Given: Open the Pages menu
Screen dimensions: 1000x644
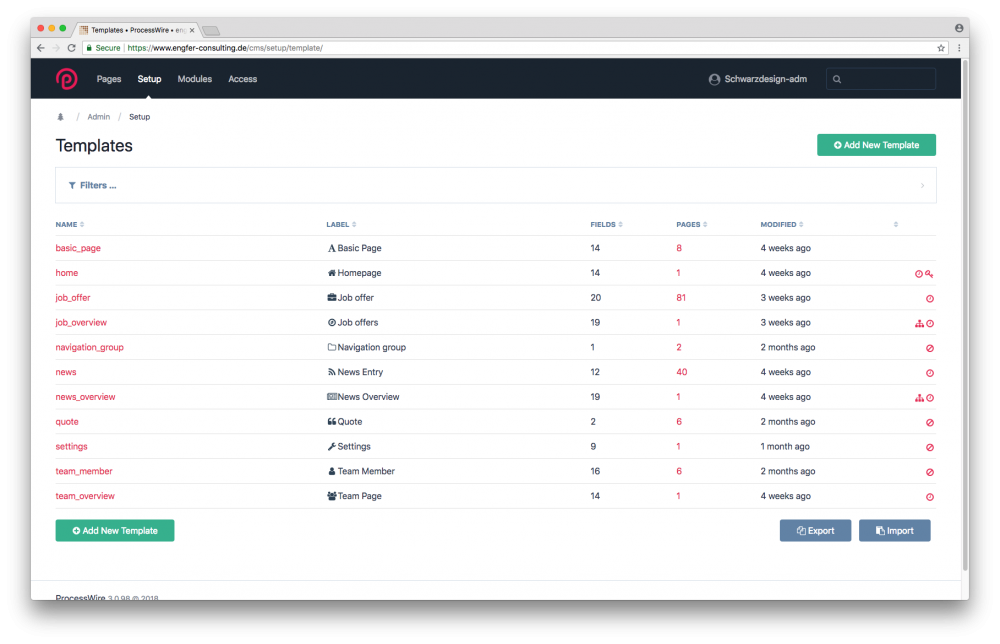Looking at the screenshot, I should [109, 79].
